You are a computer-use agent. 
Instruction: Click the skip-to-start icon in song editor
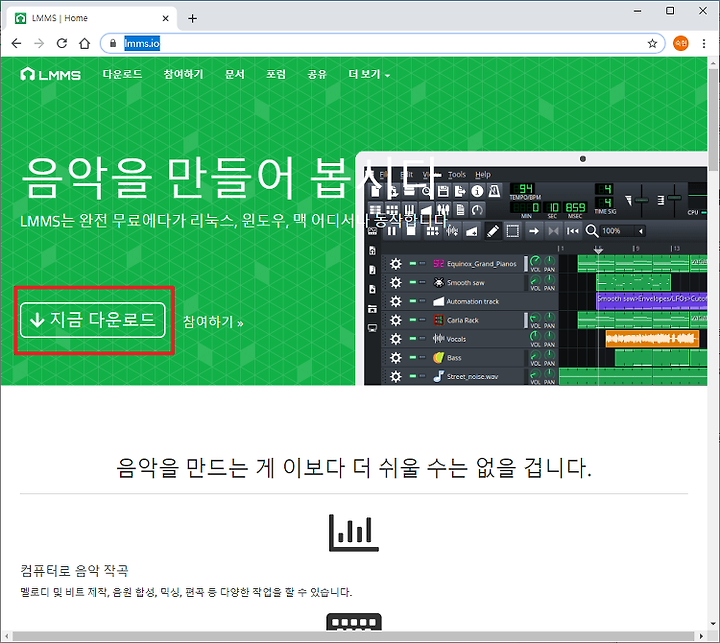[573, 231]
